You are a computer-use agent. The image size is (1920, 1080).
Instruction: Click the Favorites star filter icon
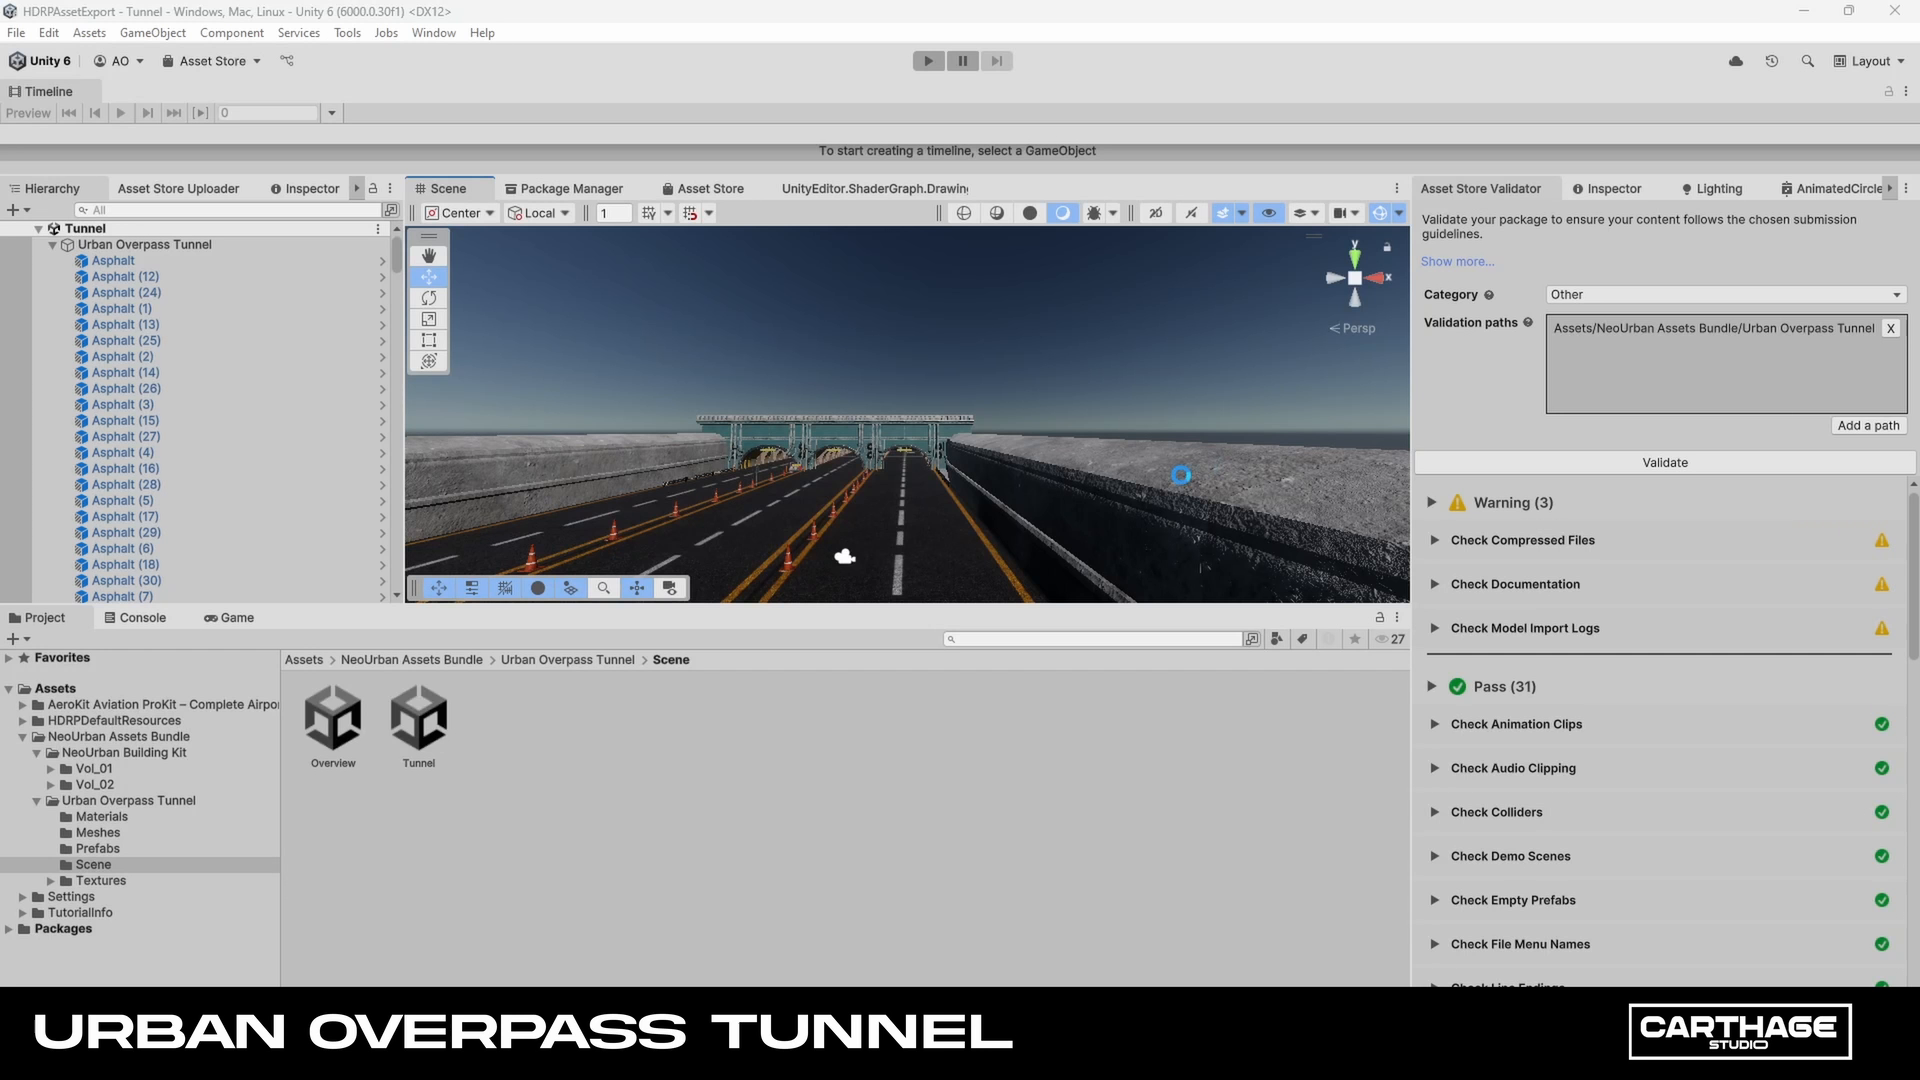click(1354, 639)
